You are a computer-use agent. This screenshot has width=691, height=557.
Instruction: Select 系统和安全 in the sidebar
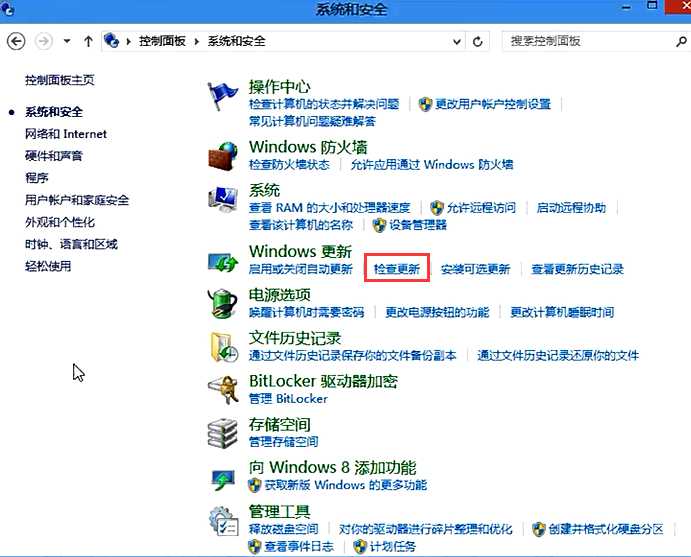pyautogui.click(x=54, y=112)
